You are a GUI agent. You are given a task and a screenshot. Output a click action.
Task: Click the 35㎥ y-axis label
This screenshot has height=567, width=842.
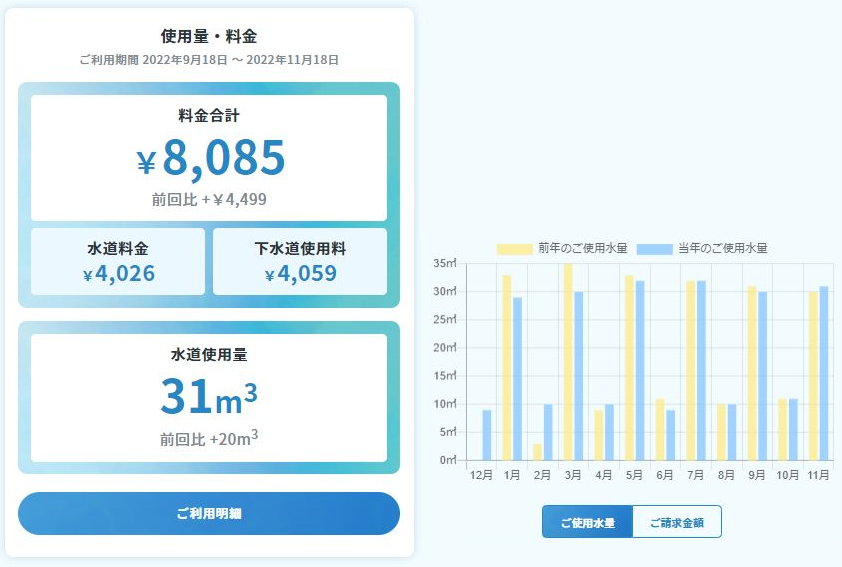[x=445, y=263]
